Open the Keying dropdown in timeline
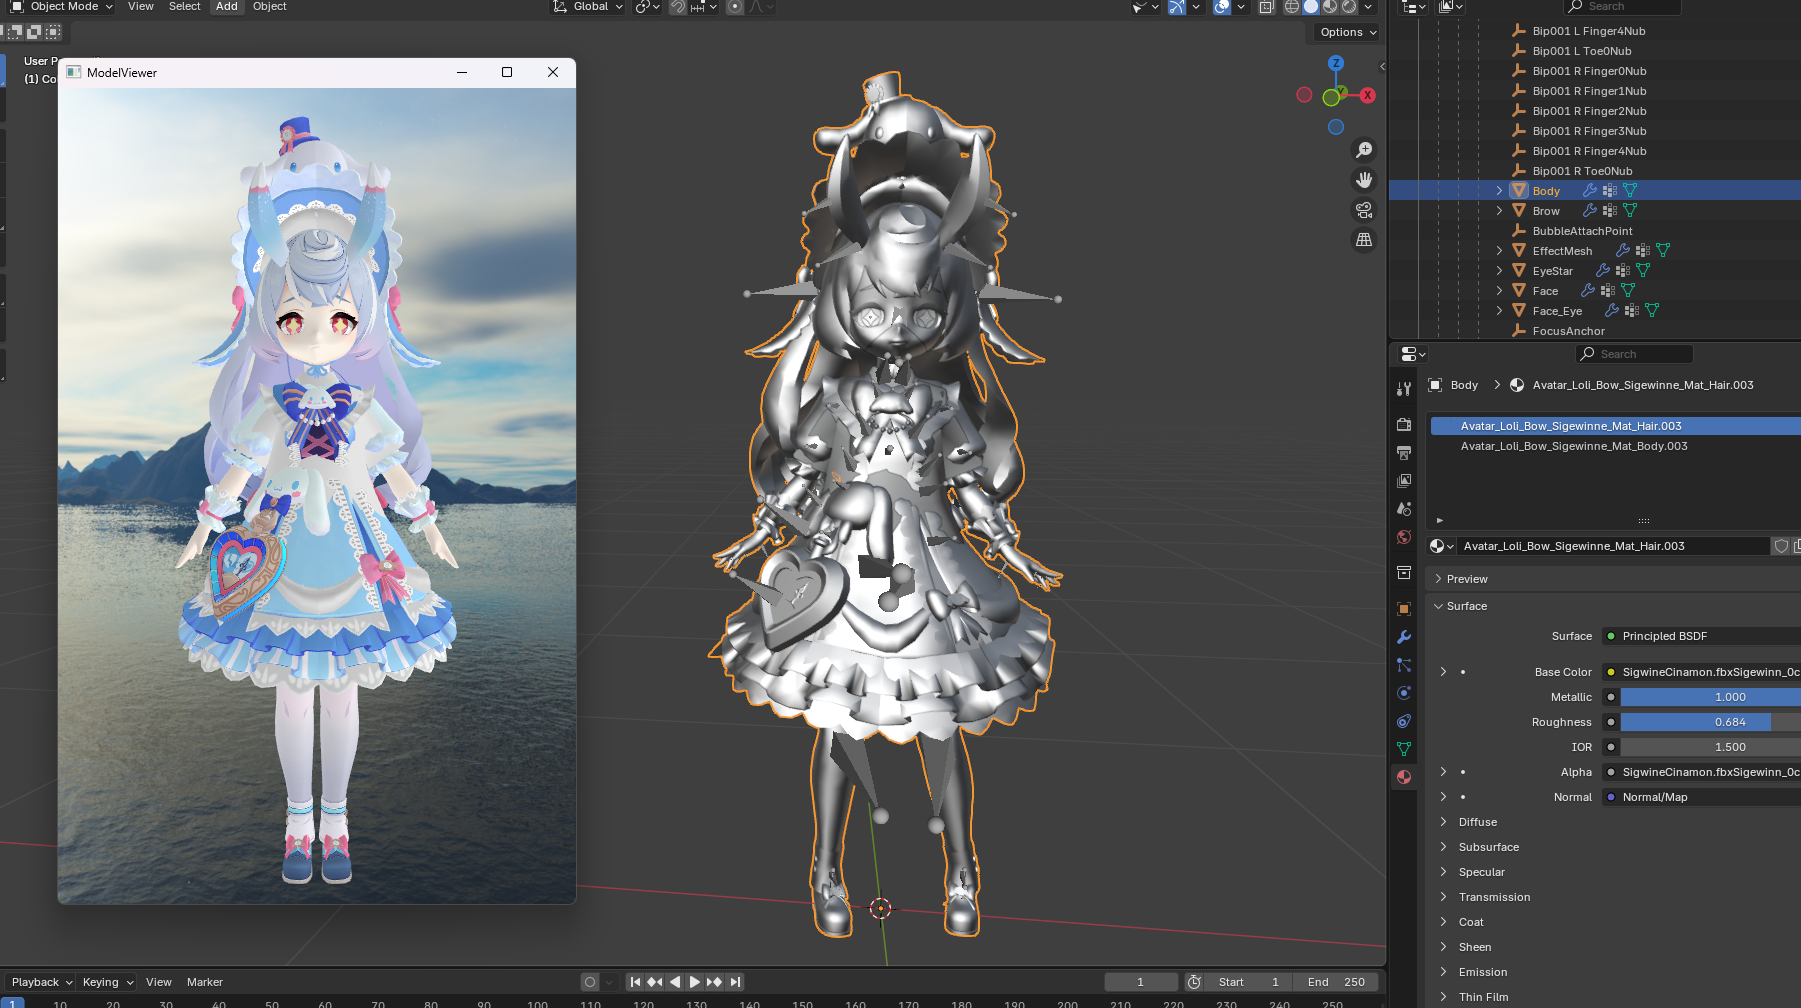 point(107,982)
